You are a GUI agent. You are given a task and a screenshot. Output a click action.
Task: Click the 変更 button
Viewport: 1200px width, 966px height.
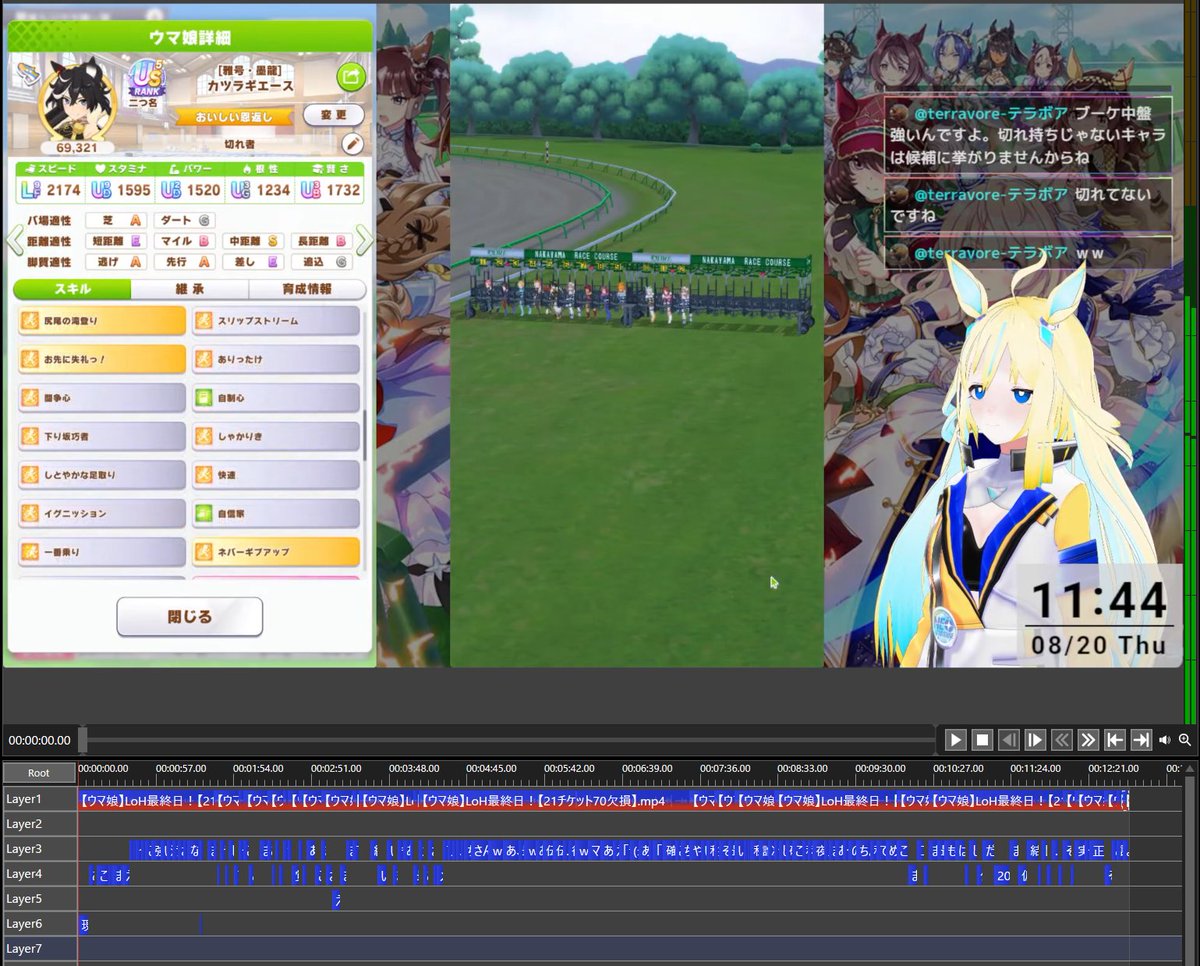pos(333,114)
